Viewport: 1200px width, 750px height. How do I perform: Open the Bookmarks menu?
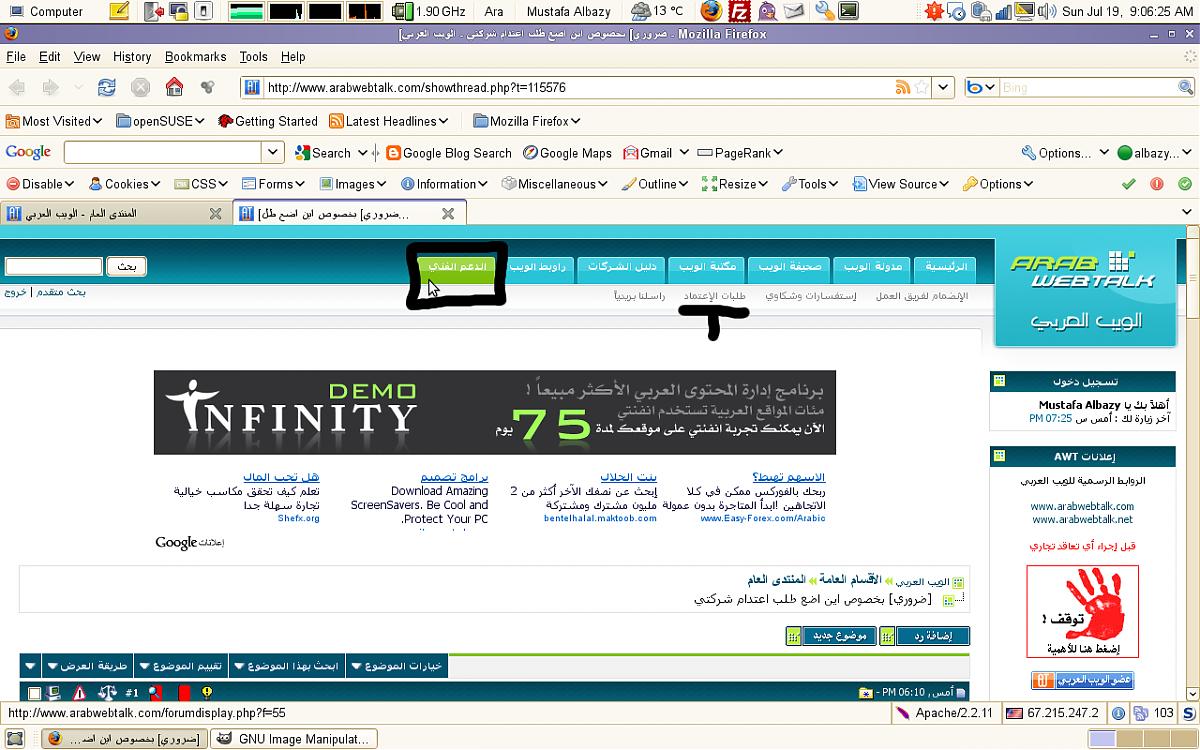tap(195, 57)
